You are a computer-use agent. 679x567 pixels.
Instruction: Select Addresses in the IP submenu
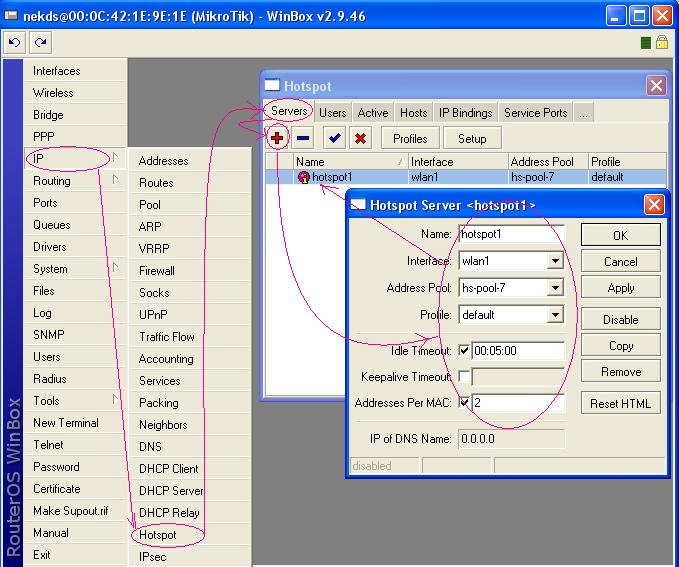190,161
